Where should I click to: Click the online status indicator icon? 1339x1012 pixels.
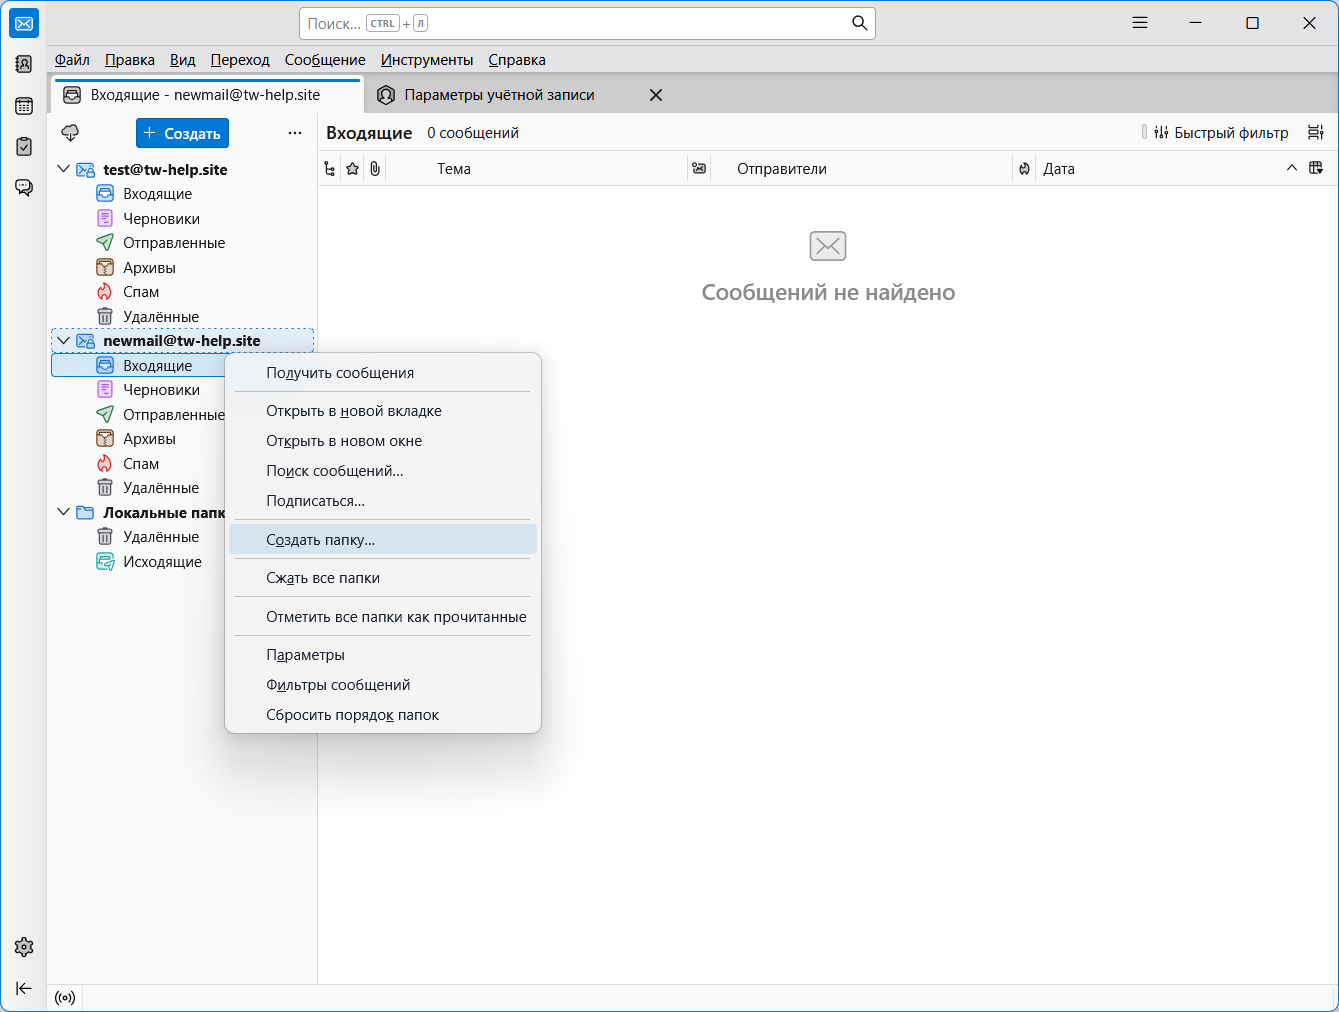point(65,998)
